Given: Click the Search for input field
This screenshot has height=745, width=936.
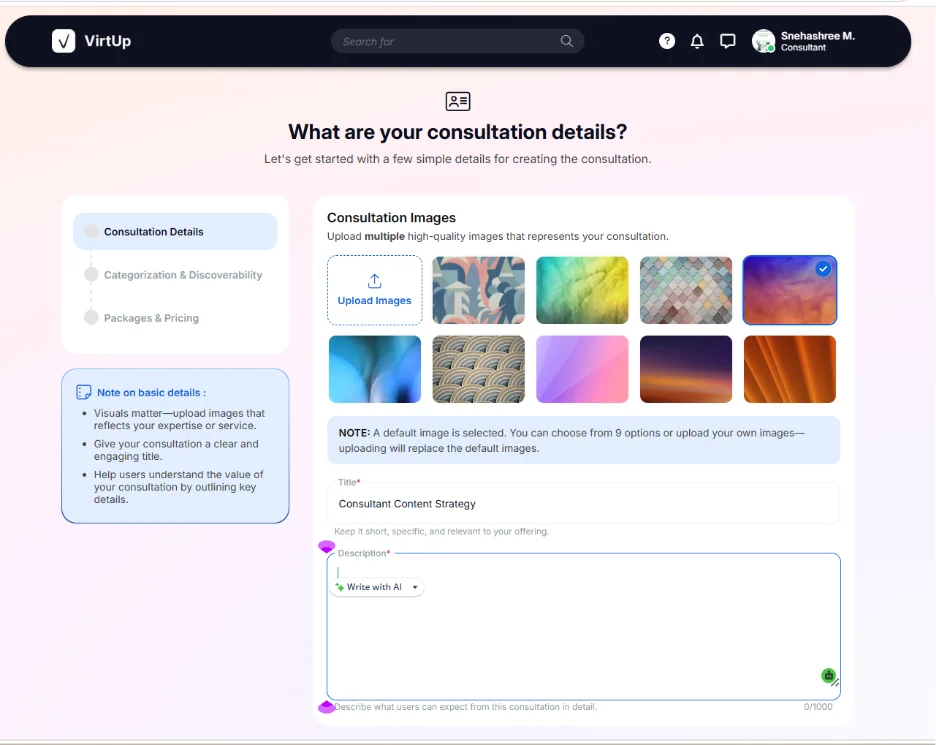Looking at the screenshot, I should tap(457, 41).
